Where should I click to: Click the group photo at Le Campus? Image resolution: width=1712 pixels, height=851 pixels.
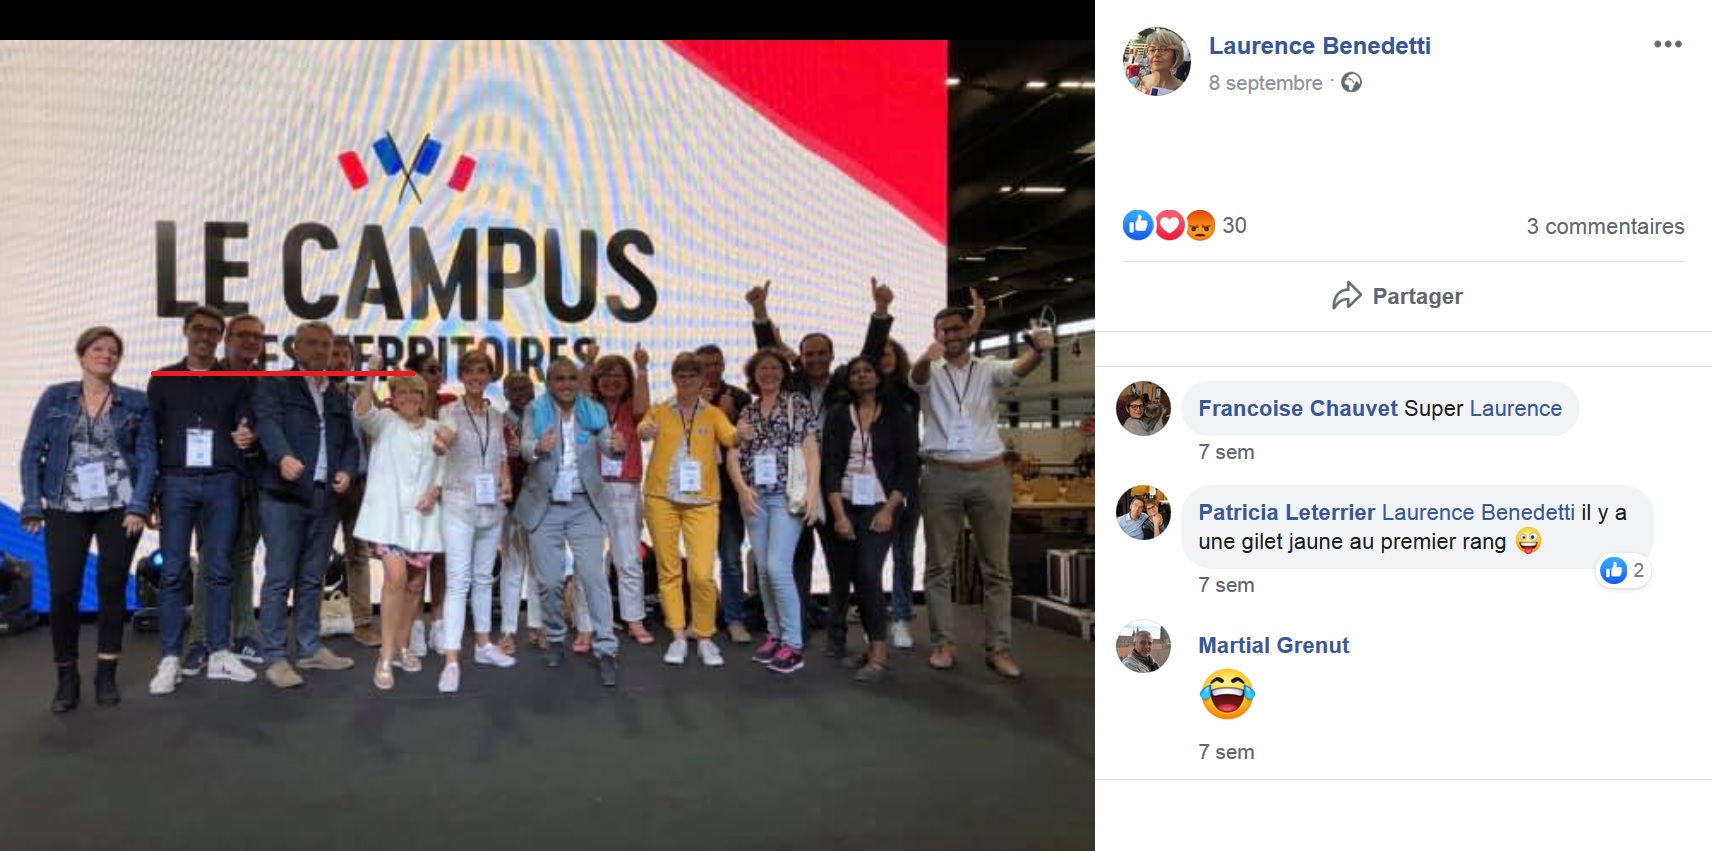click(547, 445)
